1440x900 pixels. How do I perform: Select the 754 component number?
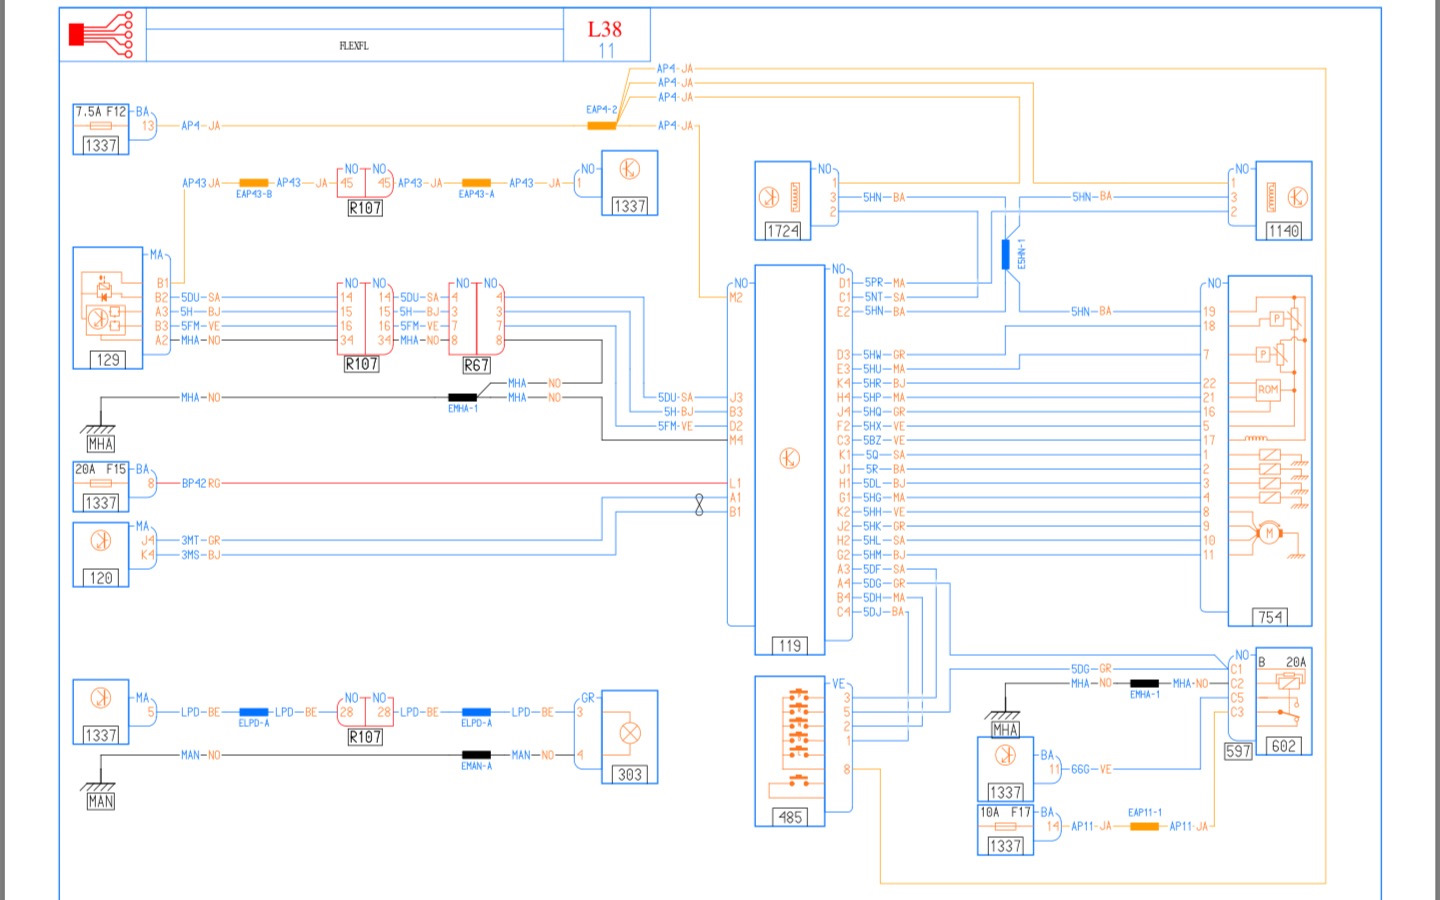click(x=1270, y=617)
